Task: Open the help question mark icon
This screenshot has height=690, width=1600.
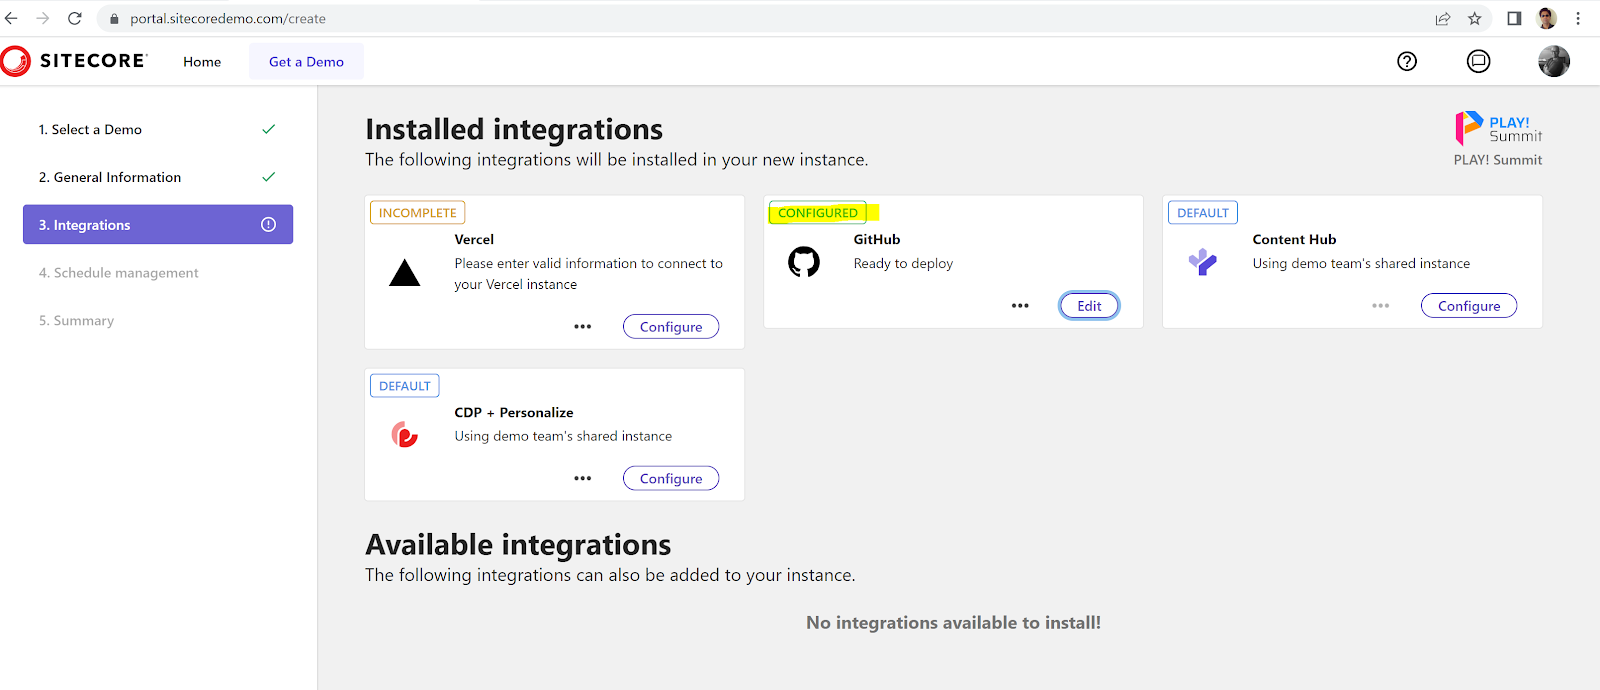Action: [x=1407, y=61]
